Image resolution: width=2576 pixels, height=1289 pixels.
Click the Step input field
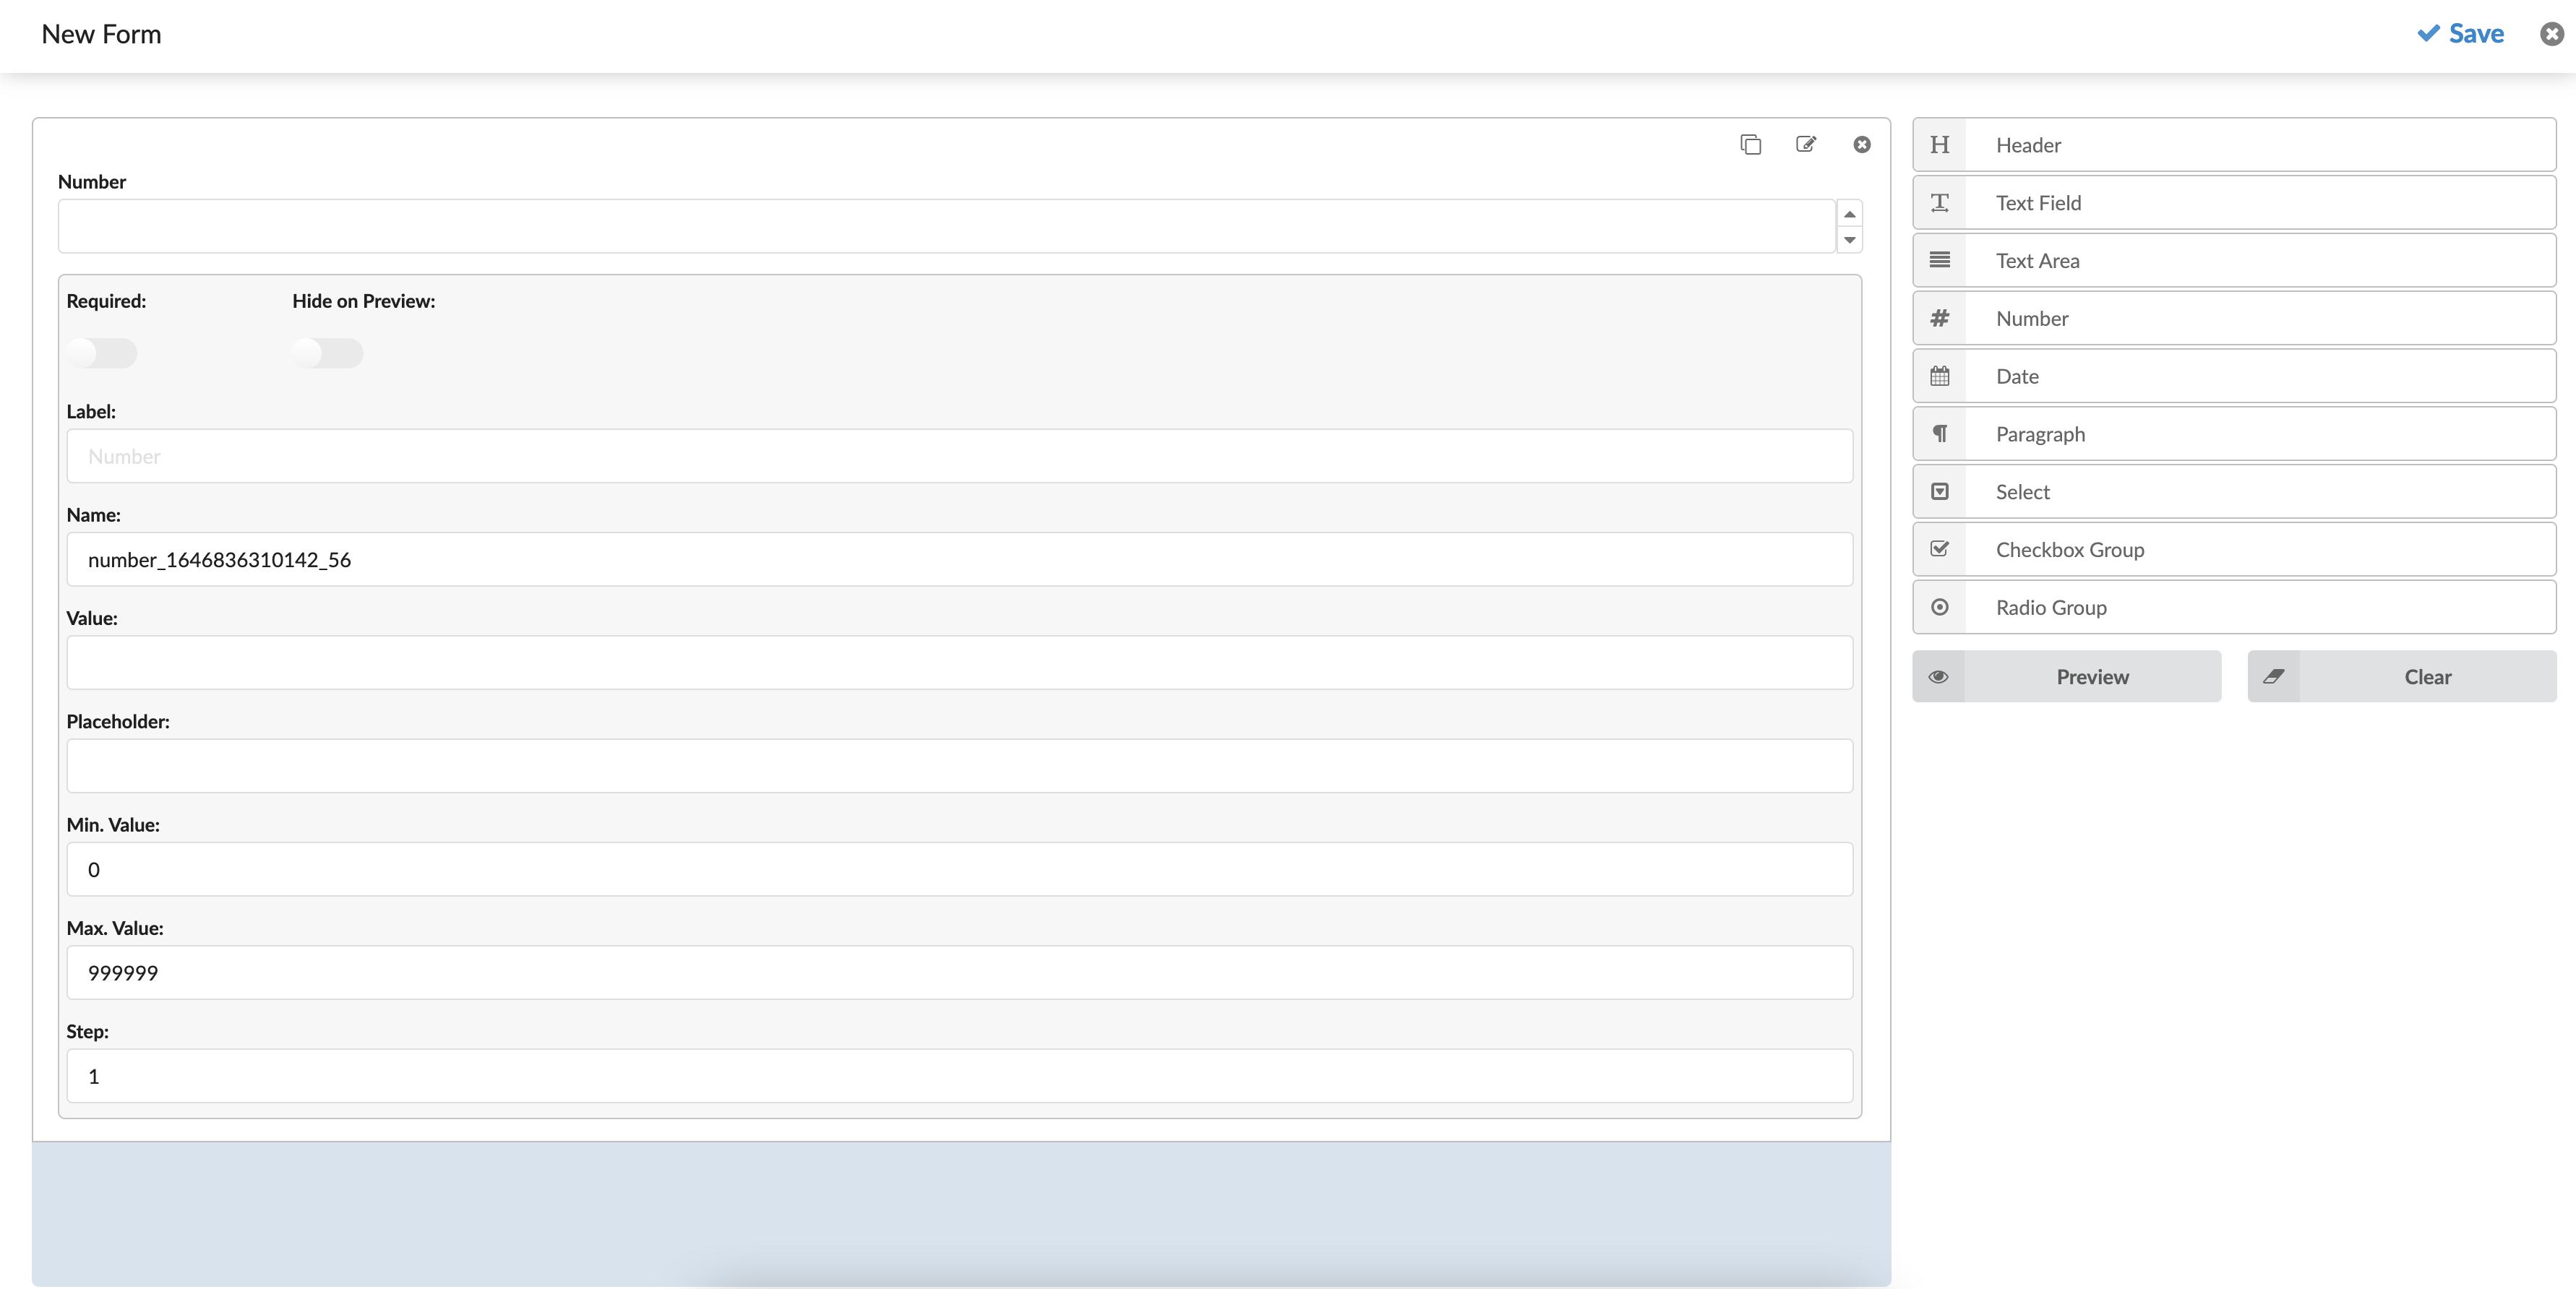coord(959,1076)
